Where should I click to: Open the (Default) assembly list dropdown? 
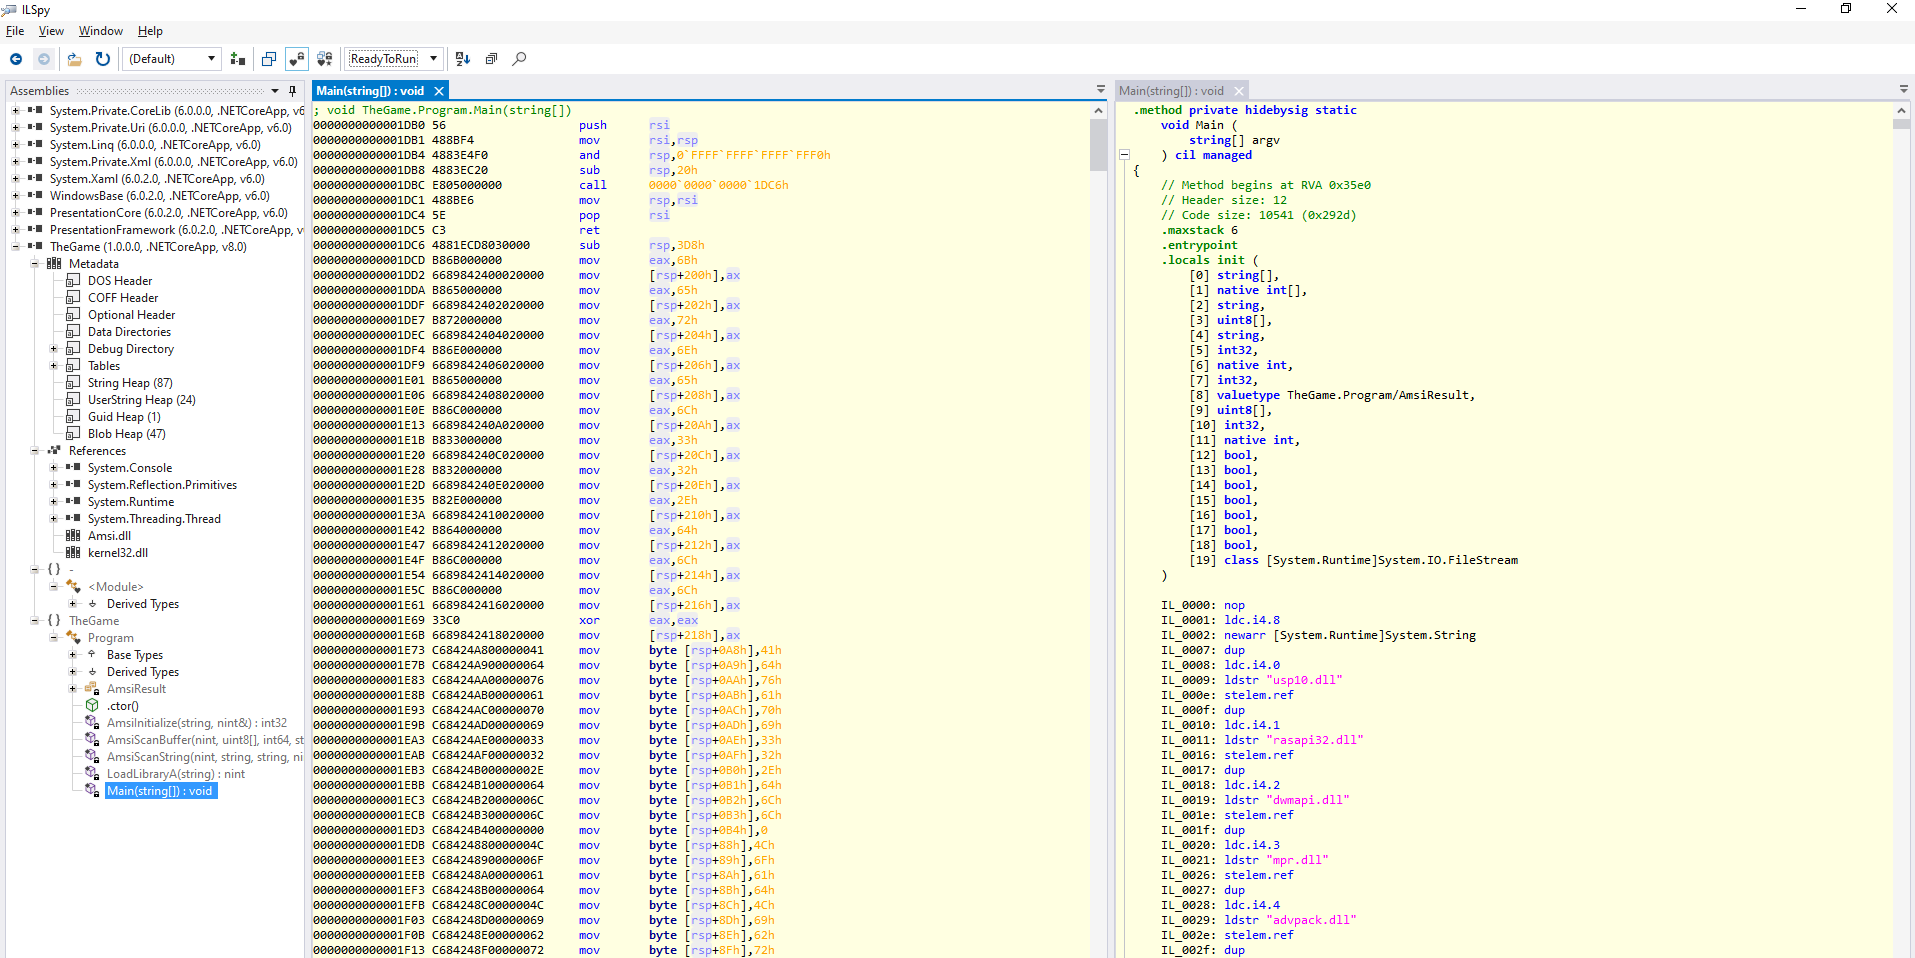[x=172, y=59]
